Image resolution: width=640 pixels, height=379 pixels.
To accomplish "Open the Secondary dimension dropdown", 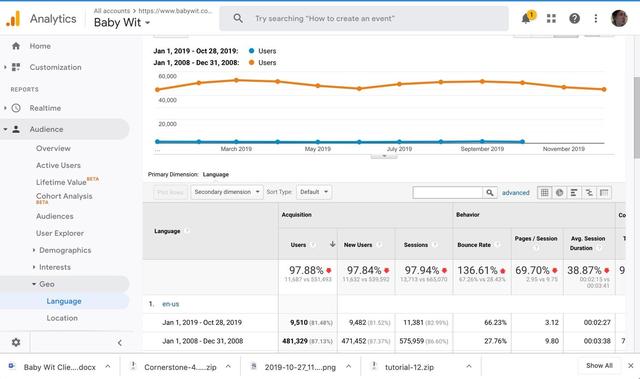I will [227, 192].
